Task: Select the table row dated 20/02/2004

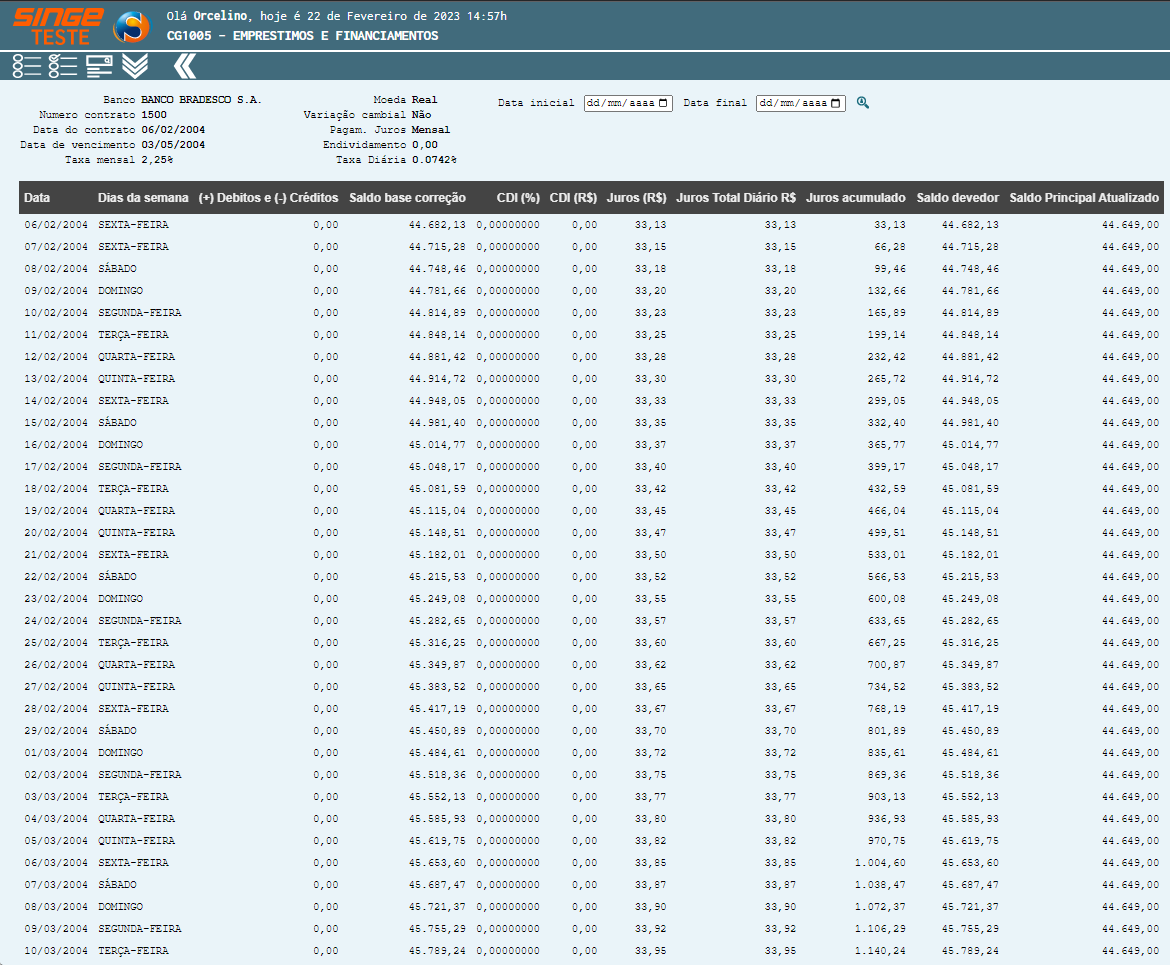Action: click(591, 533)
